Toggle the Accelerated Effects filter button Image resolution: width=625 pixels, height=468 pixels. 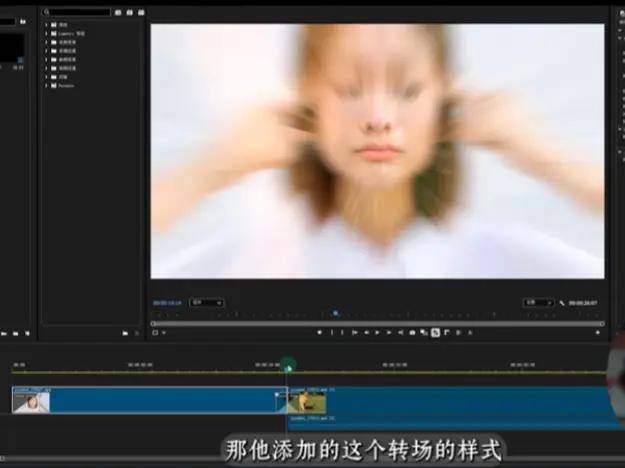117,12
